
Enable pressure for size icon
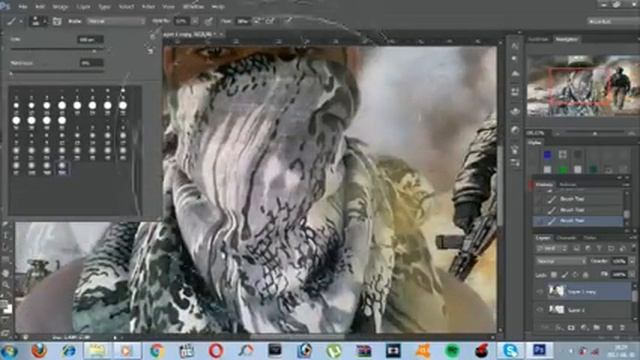(x=289, y=20)
